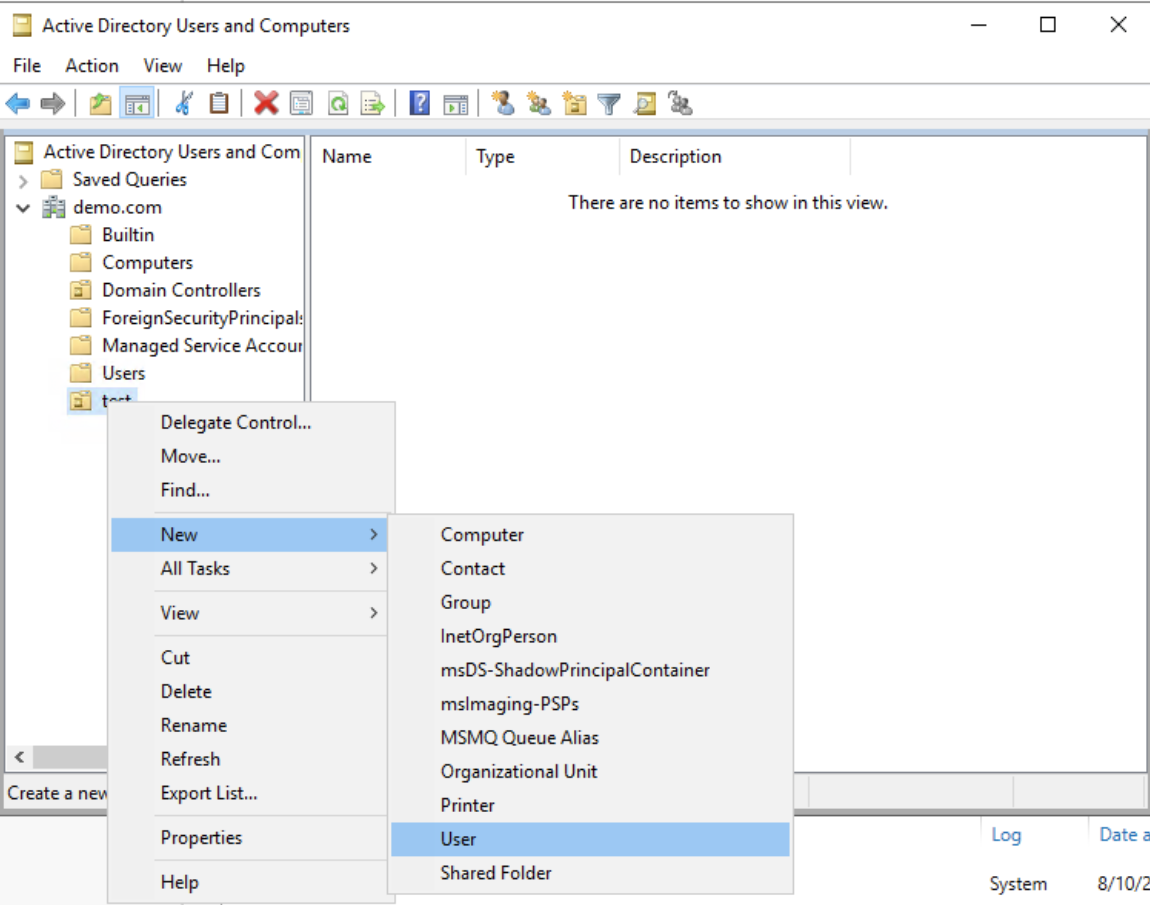Click the Paste clipboard toolbar icon

219,103
